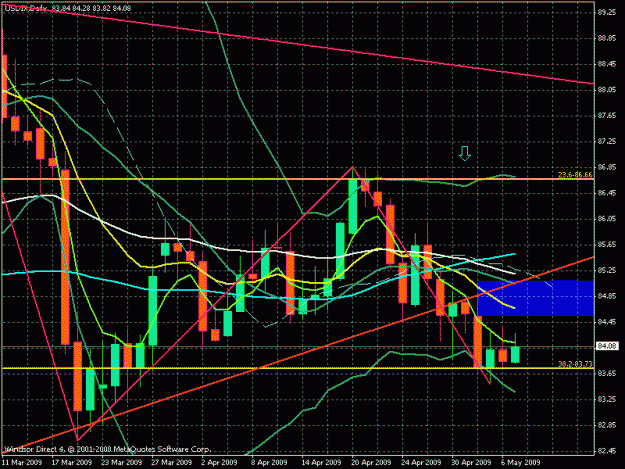This screenshot has width=625, height=469.
Task: Click the 89.25 price axis label
Action: click(607, 13)
